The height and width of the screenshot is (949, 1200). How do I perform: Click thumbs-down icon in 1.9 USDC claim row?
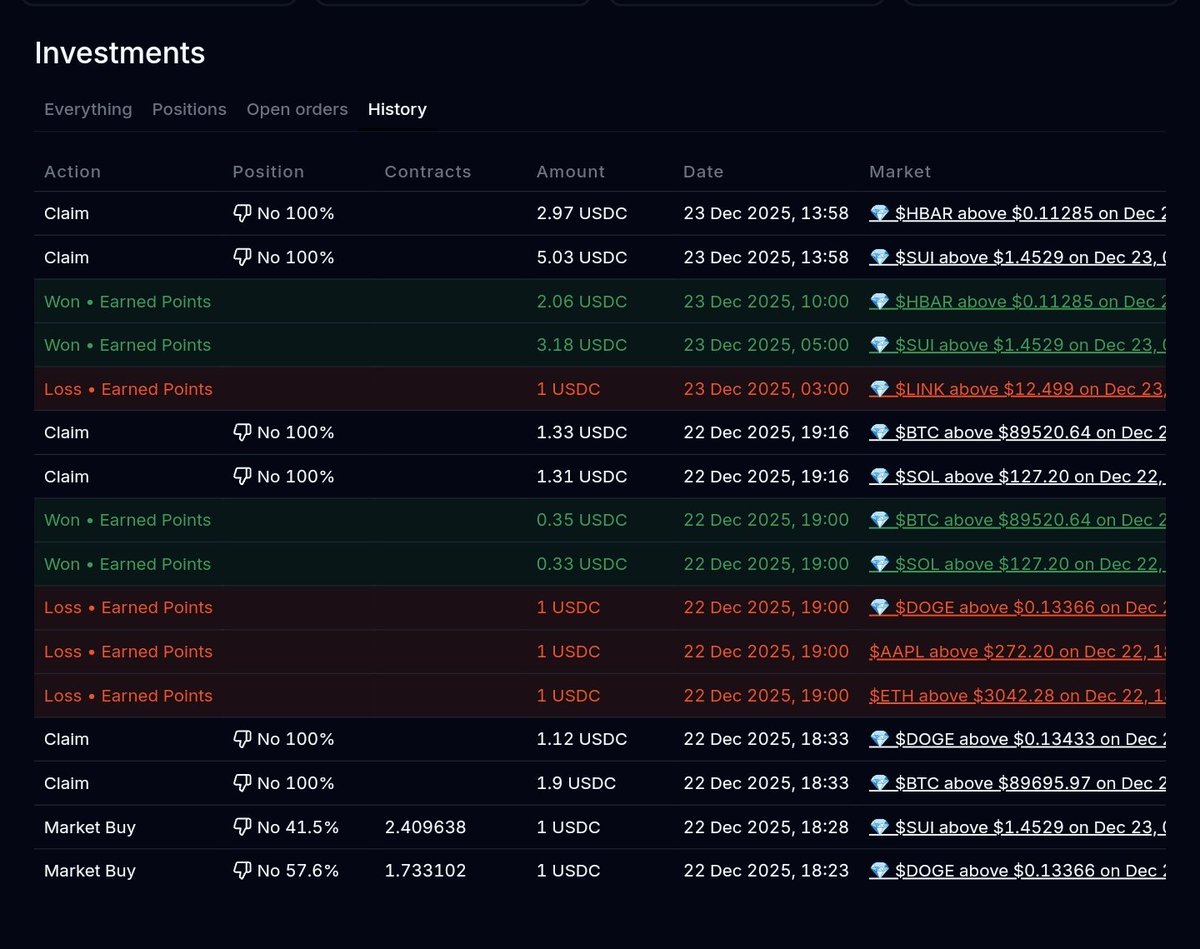[x=242, y=784]
